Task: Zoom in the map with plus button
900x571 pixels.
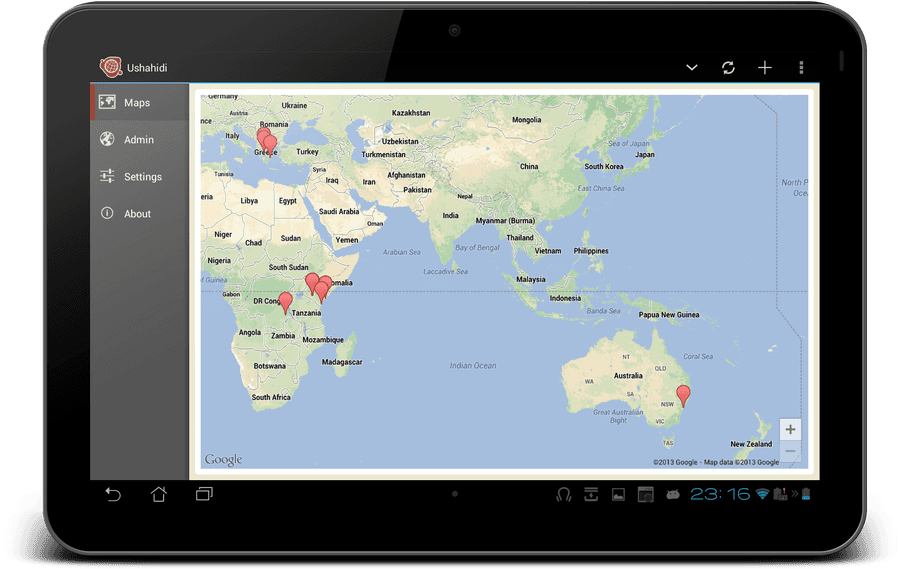Action: 790,429
